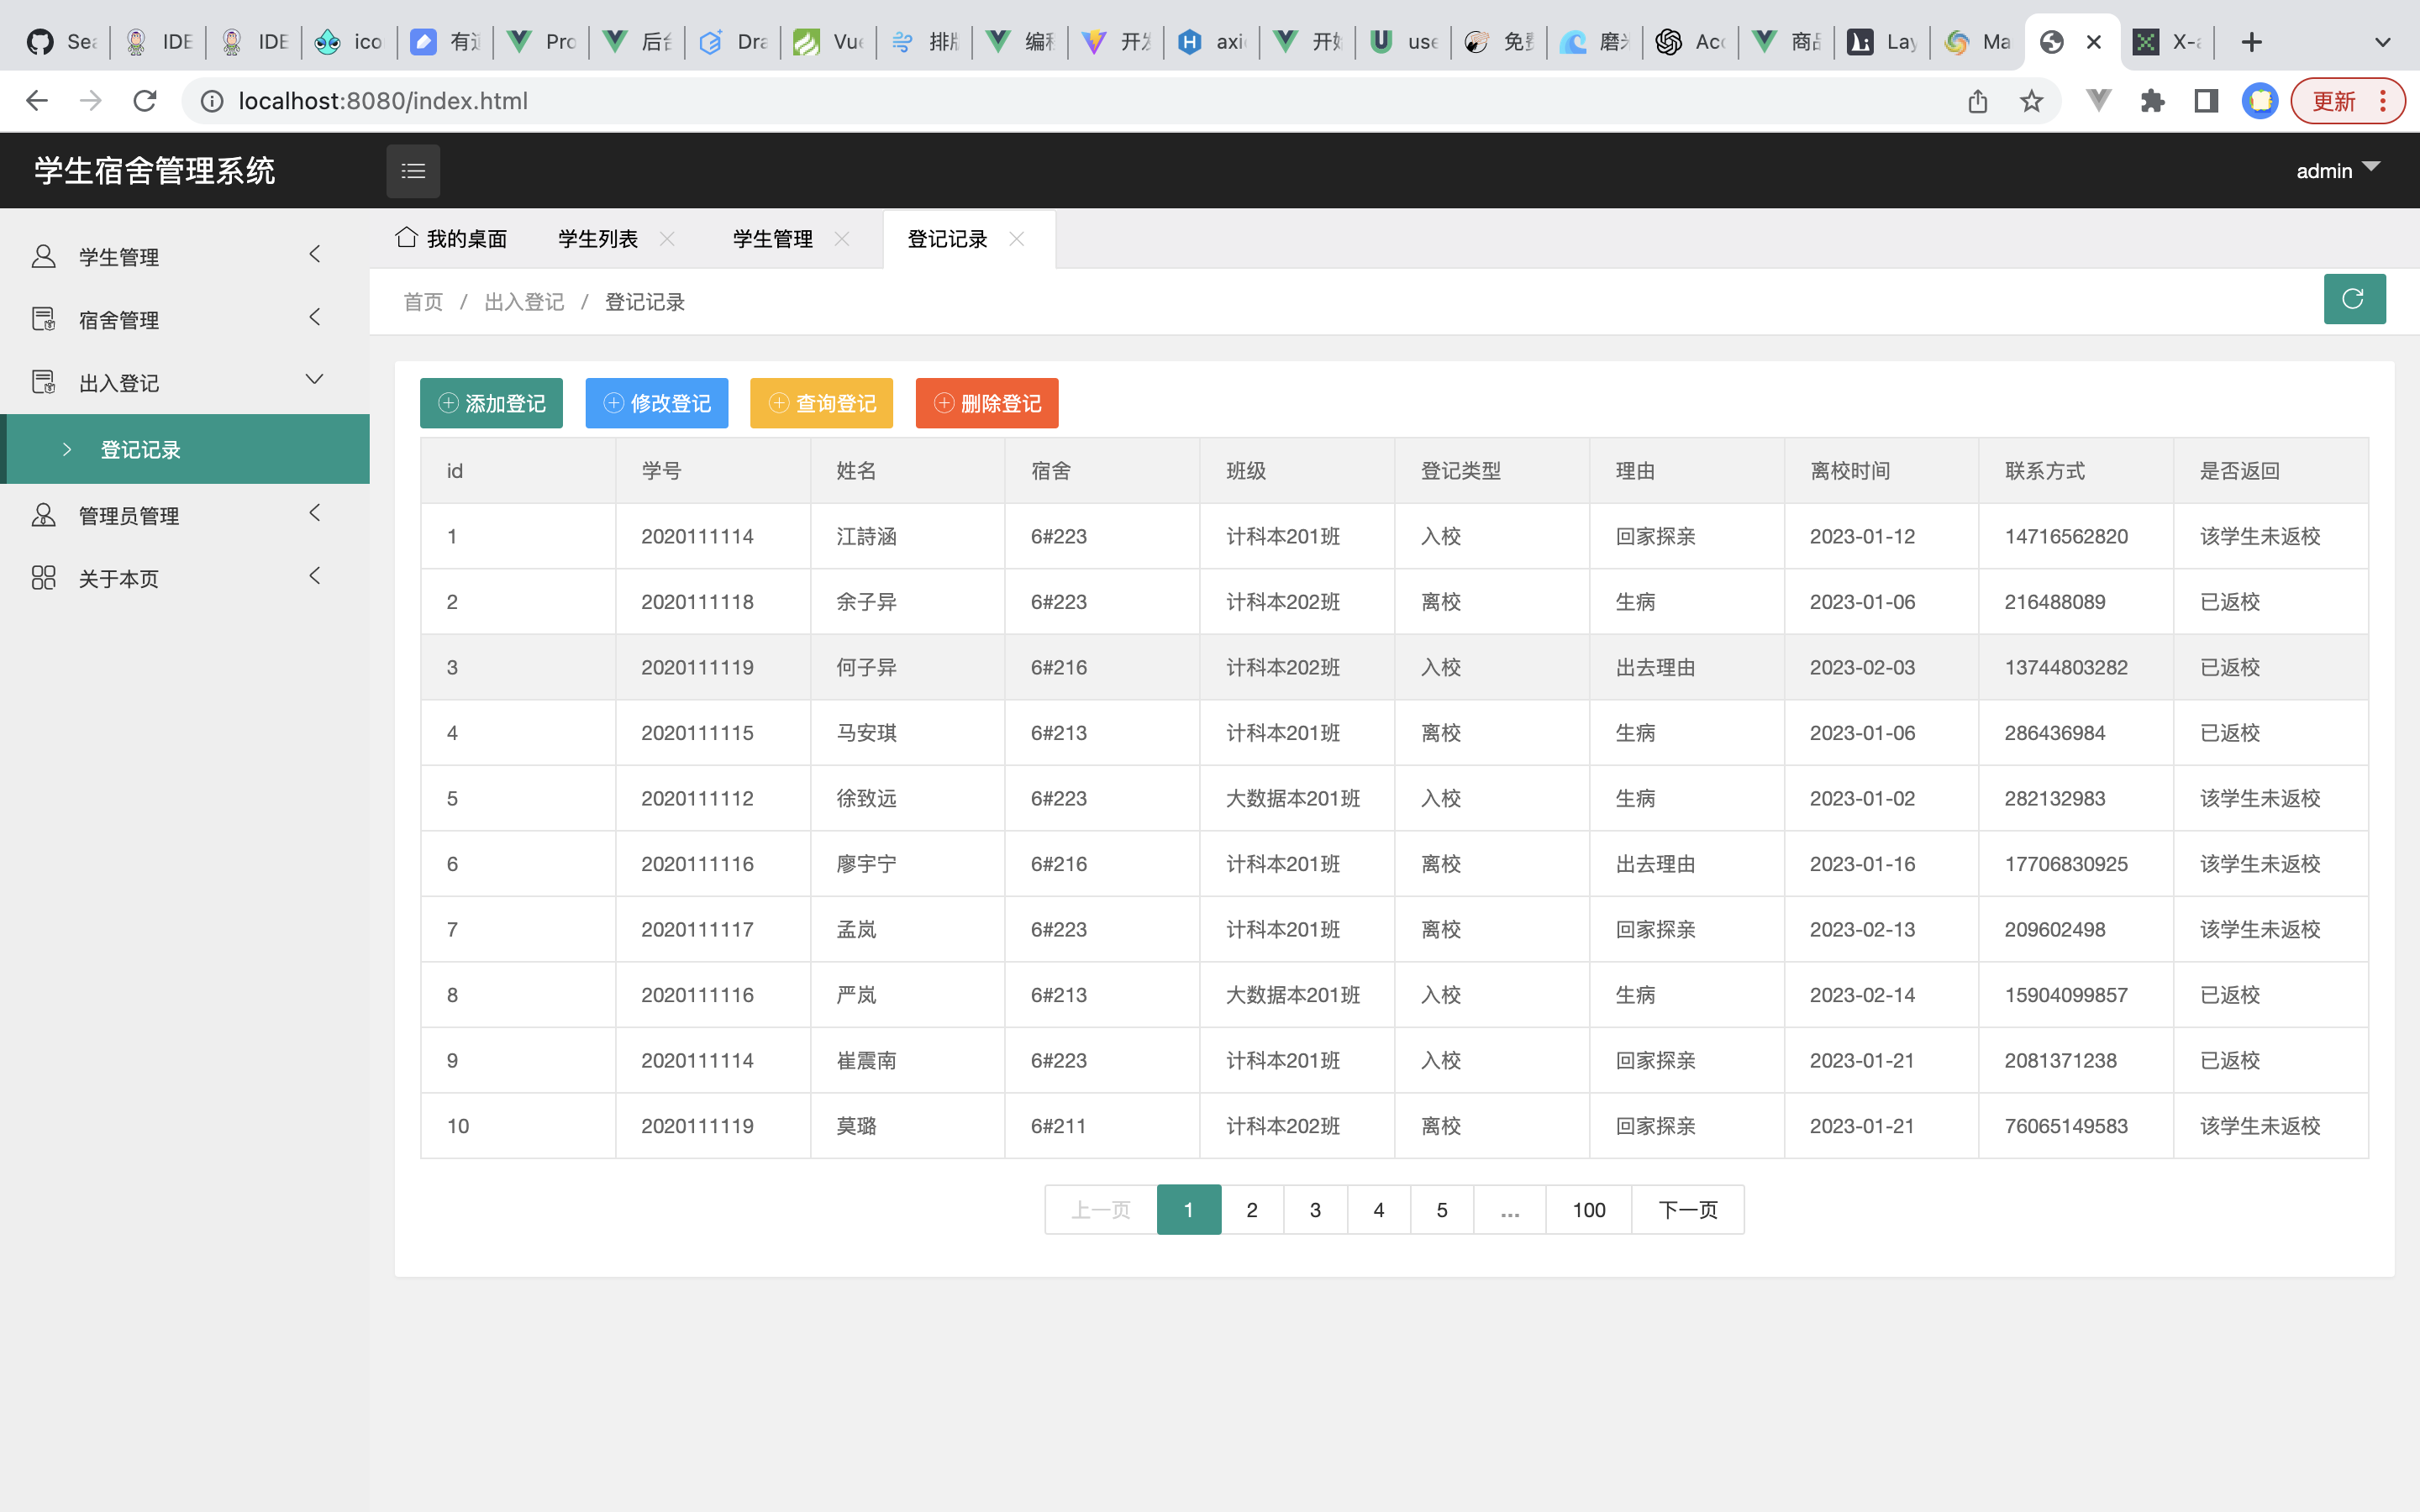2420x1512 pixels.
Task: Open the browser extensions puzzle icon
Action: [2152, 101]
